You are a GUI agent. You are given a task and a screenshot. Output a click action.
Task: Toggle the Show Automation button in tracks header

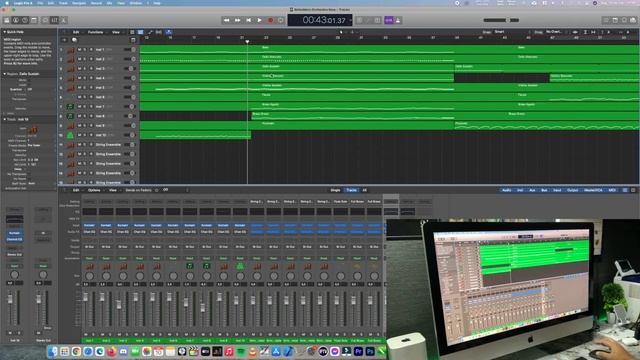[150, 32]
